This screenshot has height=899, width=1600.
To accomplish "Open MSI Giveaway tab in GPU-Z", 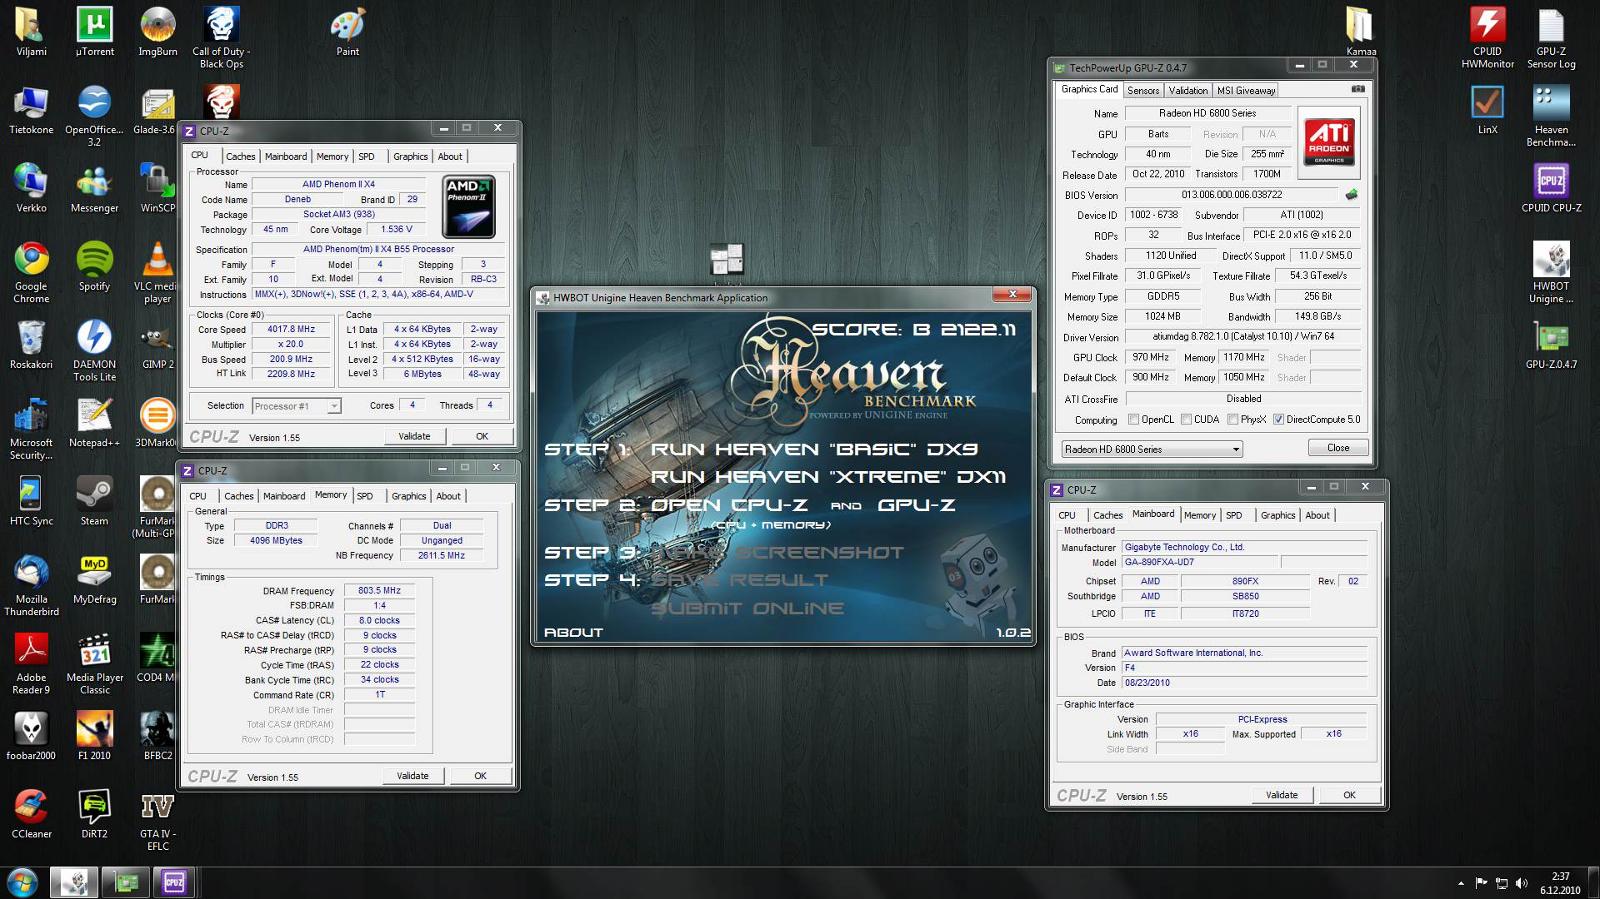I will tap(1246, 90).
